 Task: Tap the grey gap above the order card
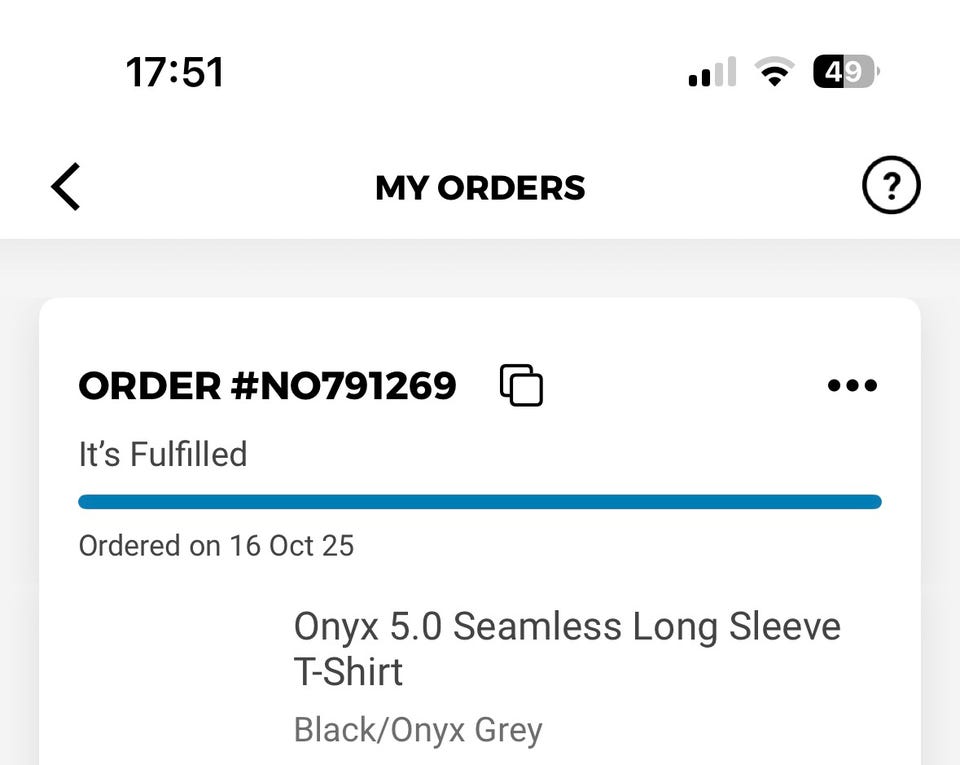tap(480, 268)
